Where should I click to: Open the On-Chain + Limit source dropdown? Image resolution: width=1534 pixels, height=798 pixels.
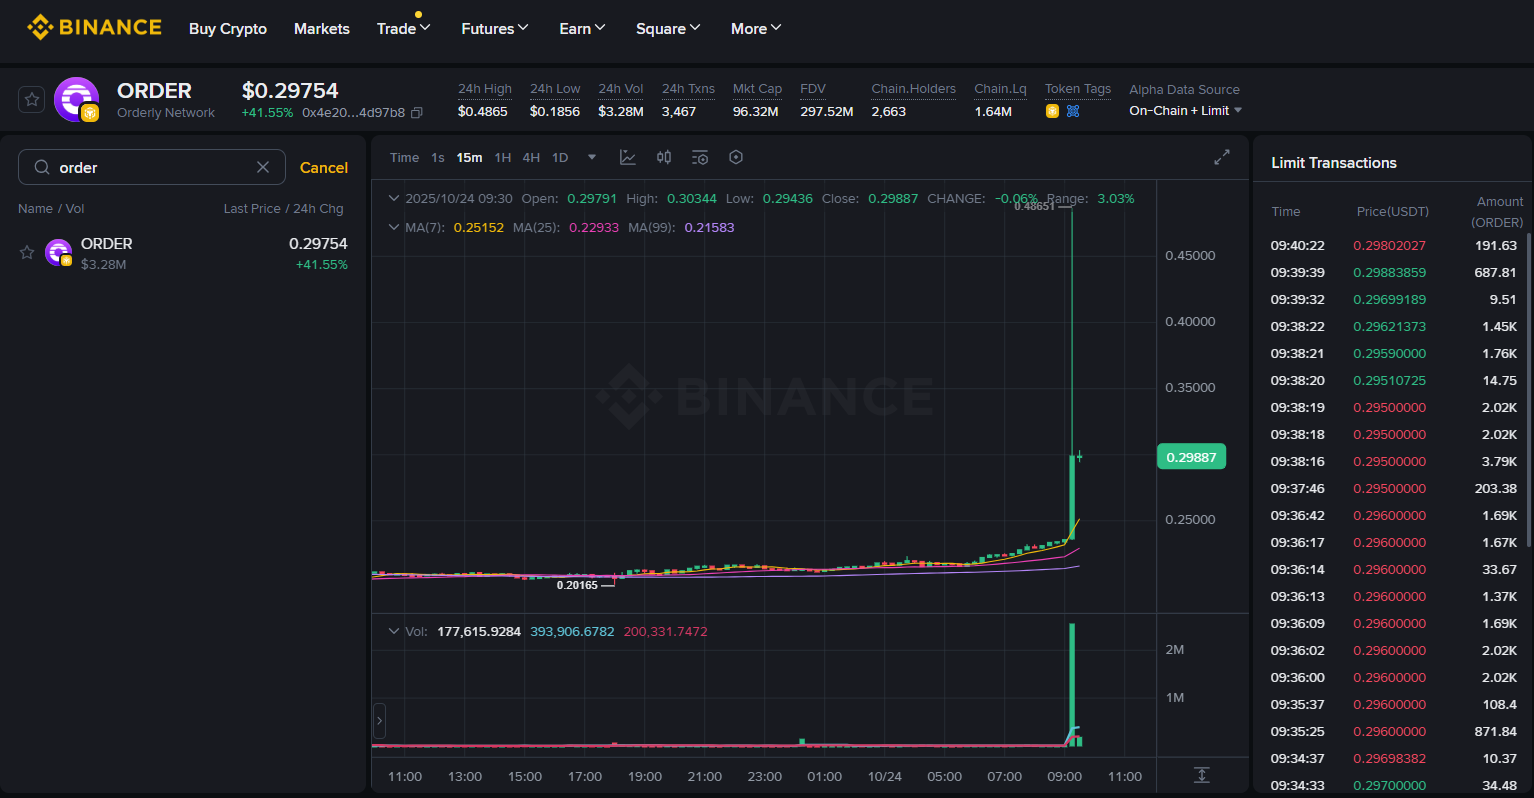point(1185,111)
